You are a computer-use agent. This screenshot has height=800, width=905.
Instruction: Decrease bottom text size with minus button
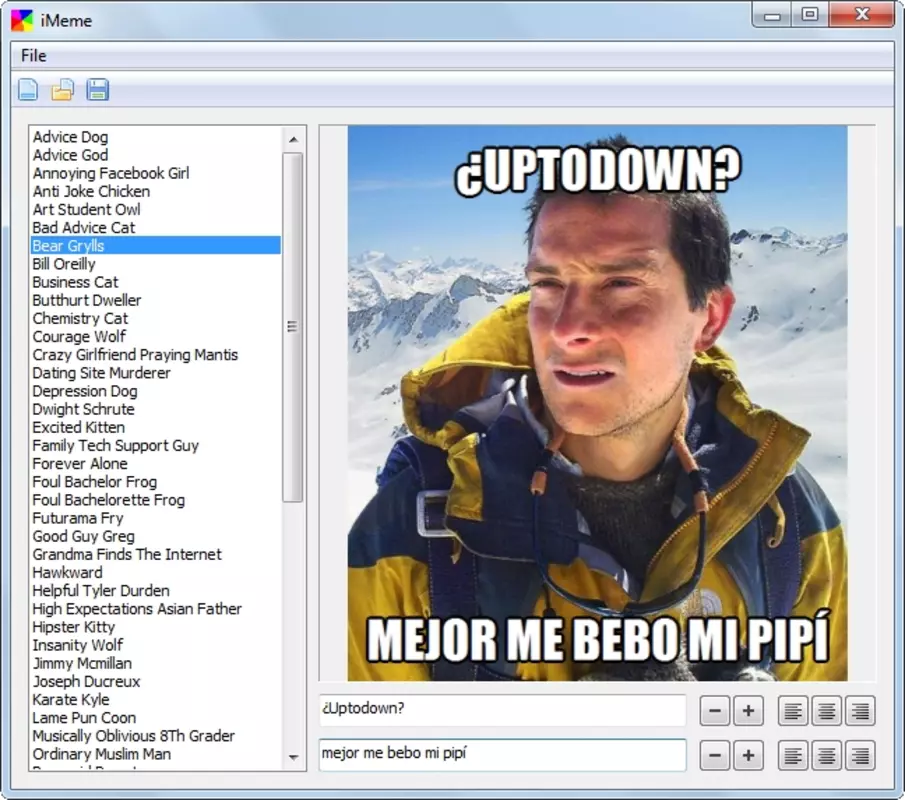tap(715, 756)
